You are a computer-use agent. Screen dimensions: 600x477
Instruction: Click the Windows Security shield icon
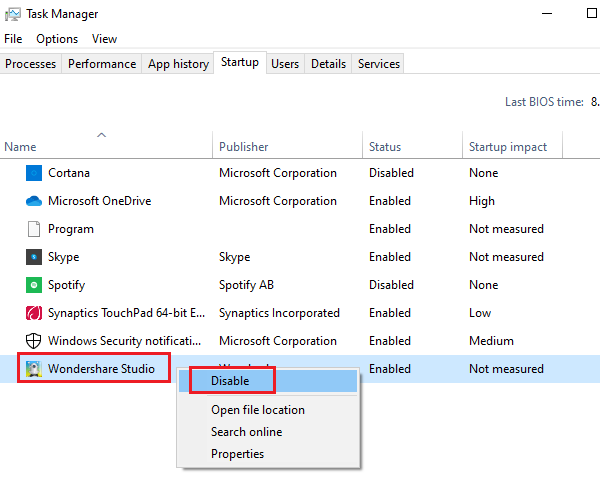(33, 341)
